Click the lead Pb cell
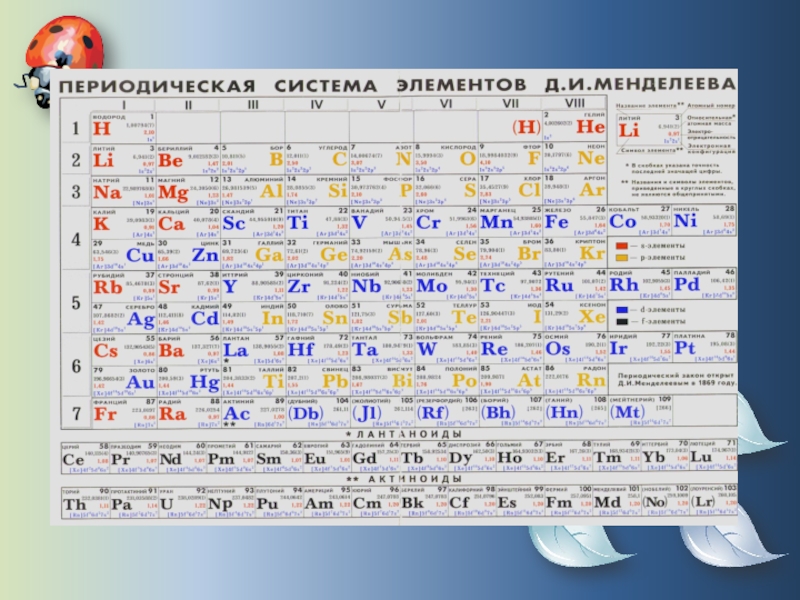 point(316,381)
